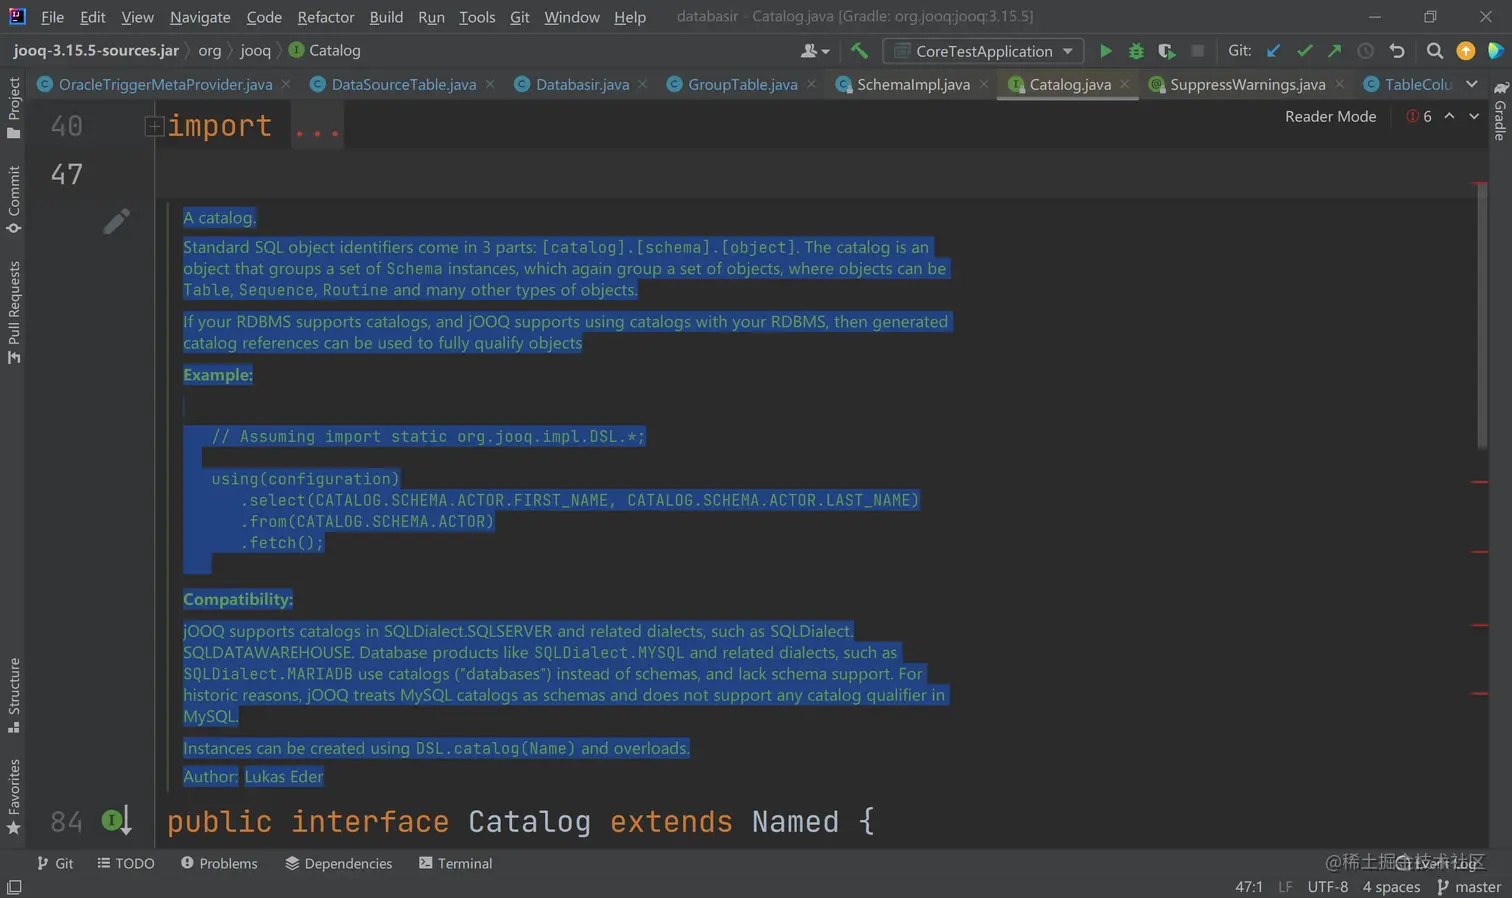1512x898 pixels.
Task: Close the GroupTable.java tab
Action: click(811, 85)
